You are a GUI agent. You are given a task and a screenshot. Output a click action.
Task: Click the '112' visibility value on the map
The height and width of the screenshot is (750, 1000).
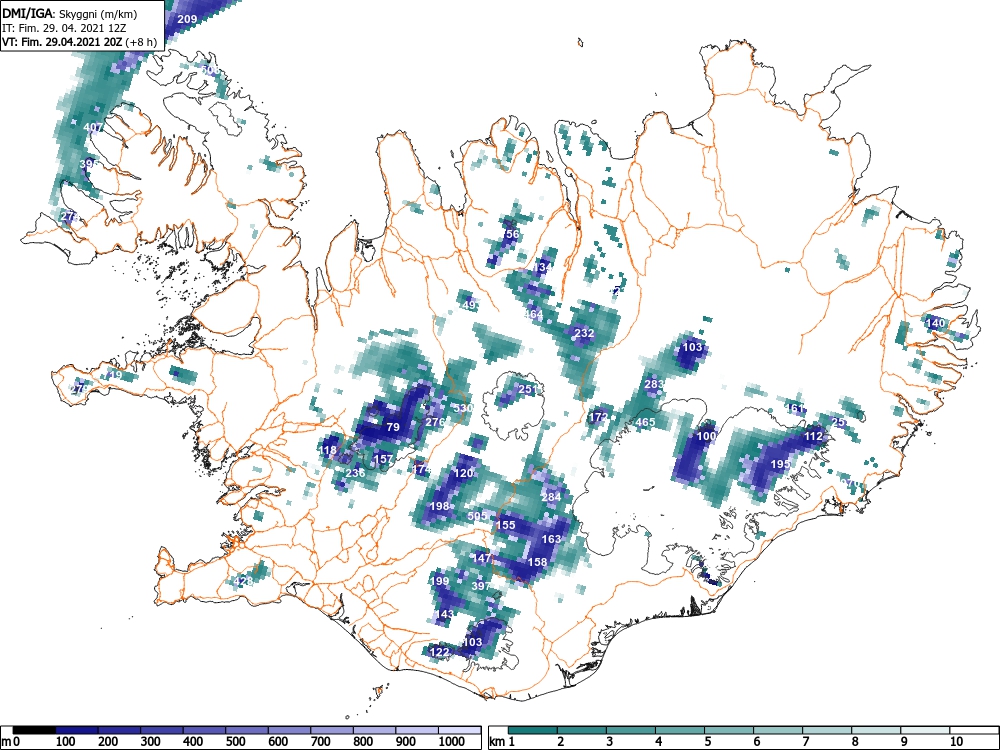click(x=814, y=436)
